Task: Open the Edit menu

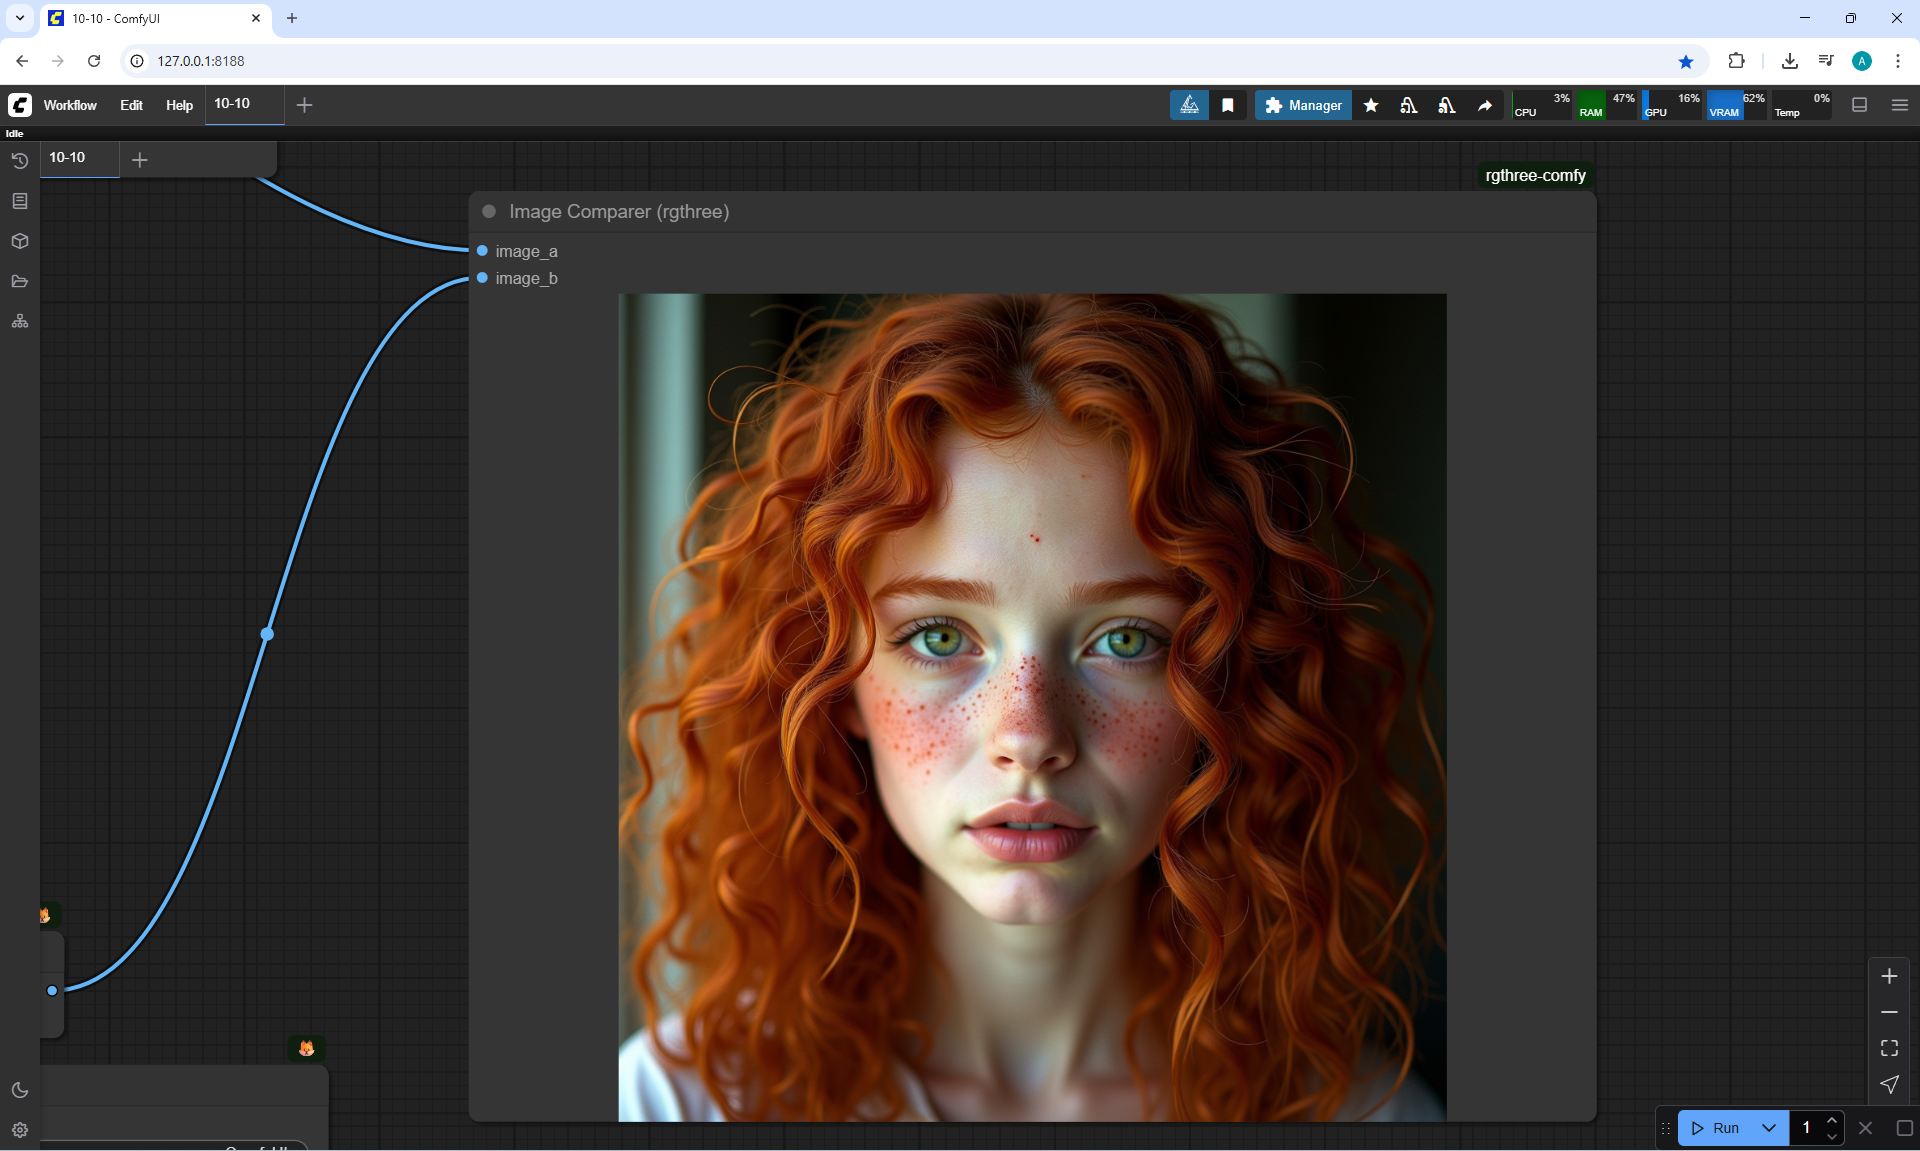Action: point(131,105)
